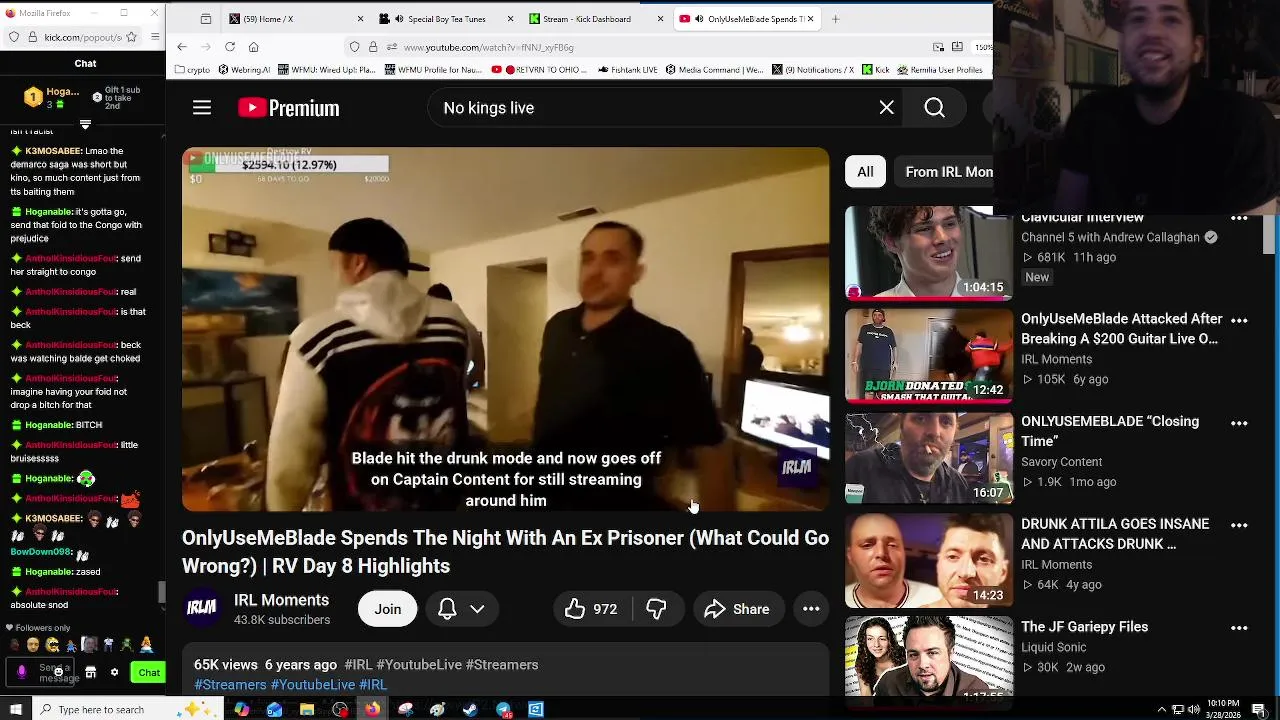Open the IRL Moments channel avatar
This screenshot has width=1280, height=720.
(202, 609)
